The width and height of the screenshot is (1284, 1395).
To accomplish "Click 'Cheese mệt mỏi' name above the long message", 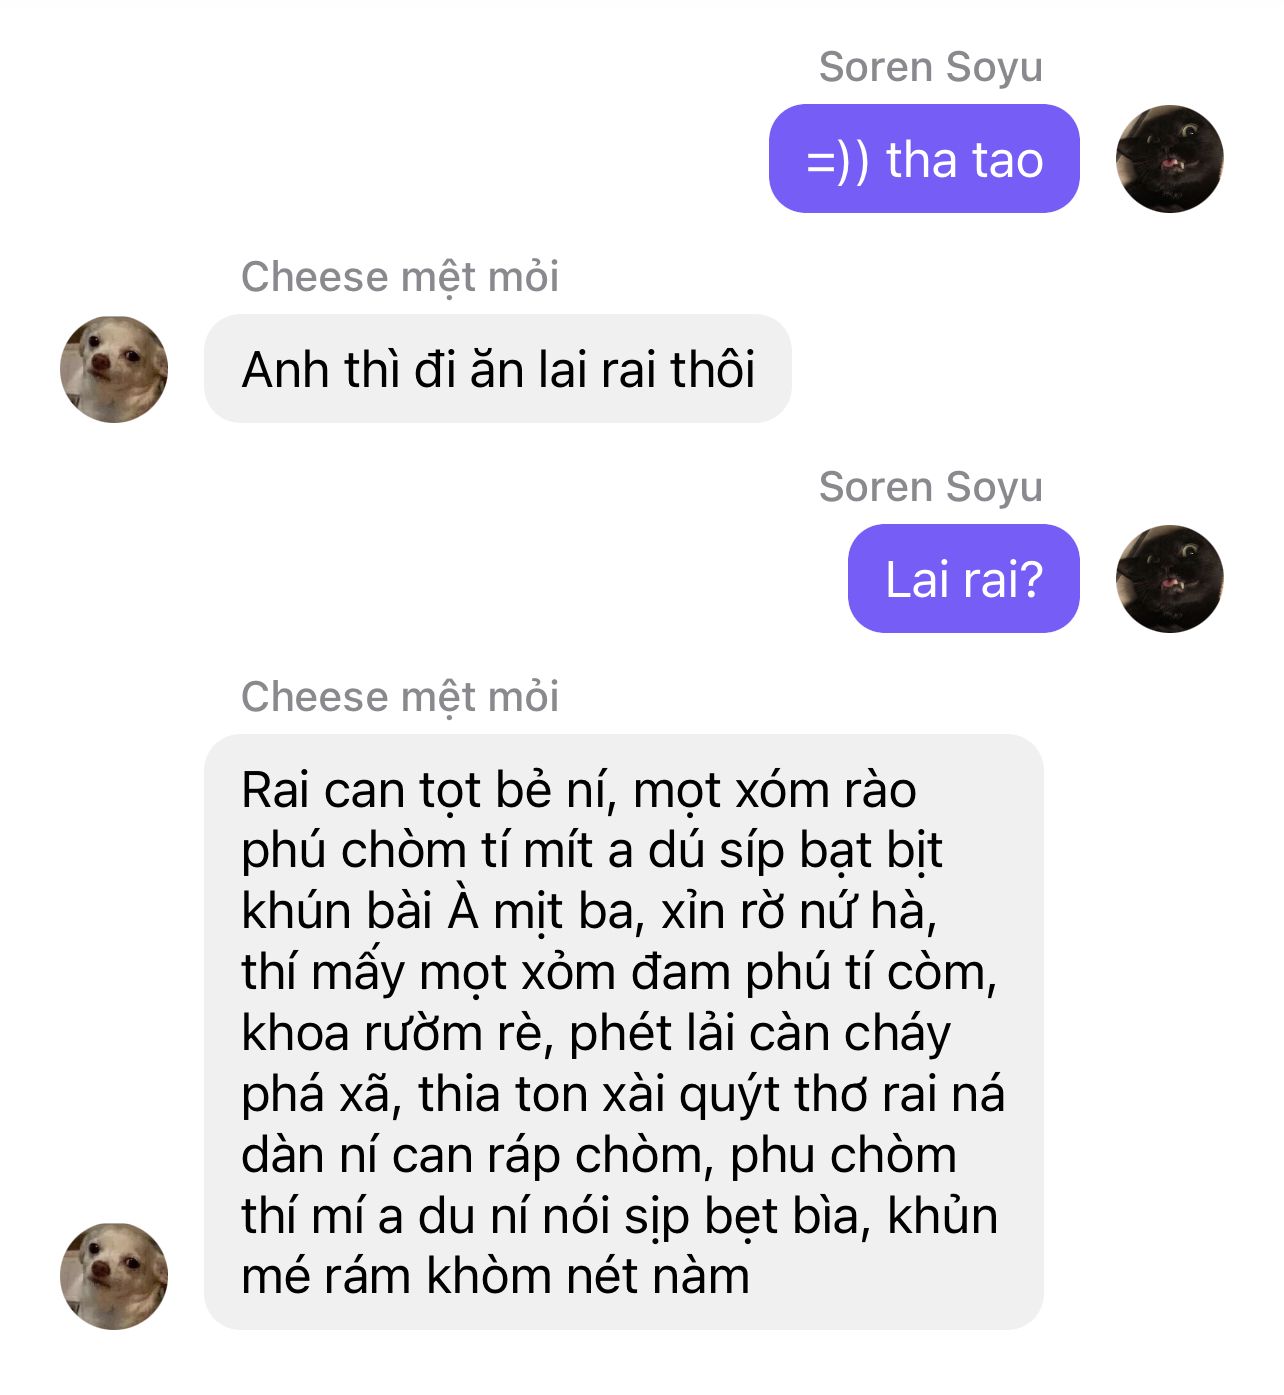I will click(x=400, y=697).
